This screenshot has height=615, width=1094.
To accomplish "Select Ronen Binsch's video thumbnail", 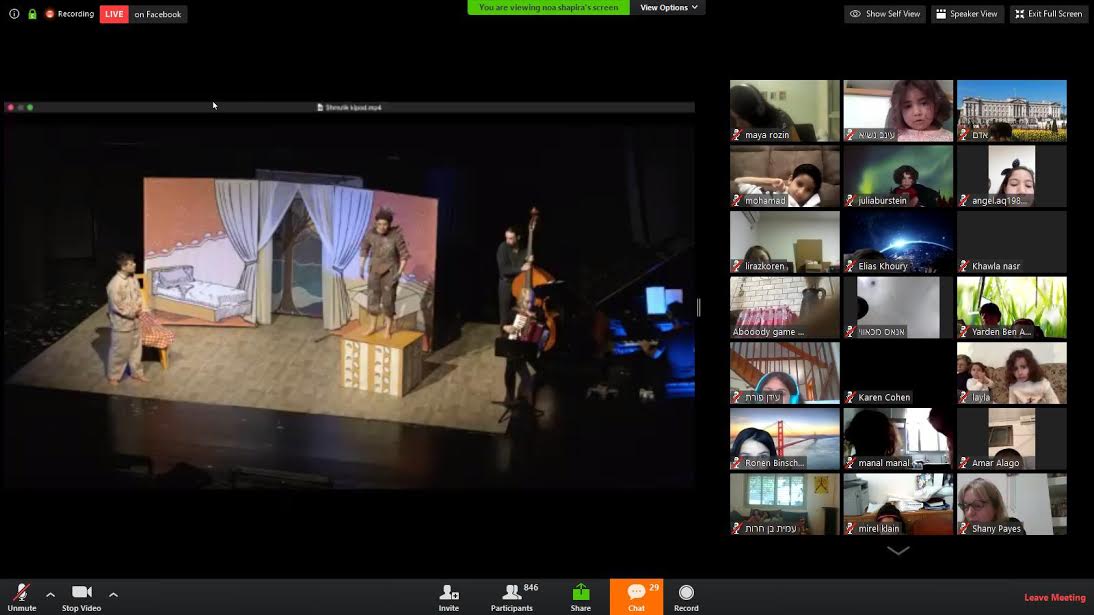I will (785, 438).
